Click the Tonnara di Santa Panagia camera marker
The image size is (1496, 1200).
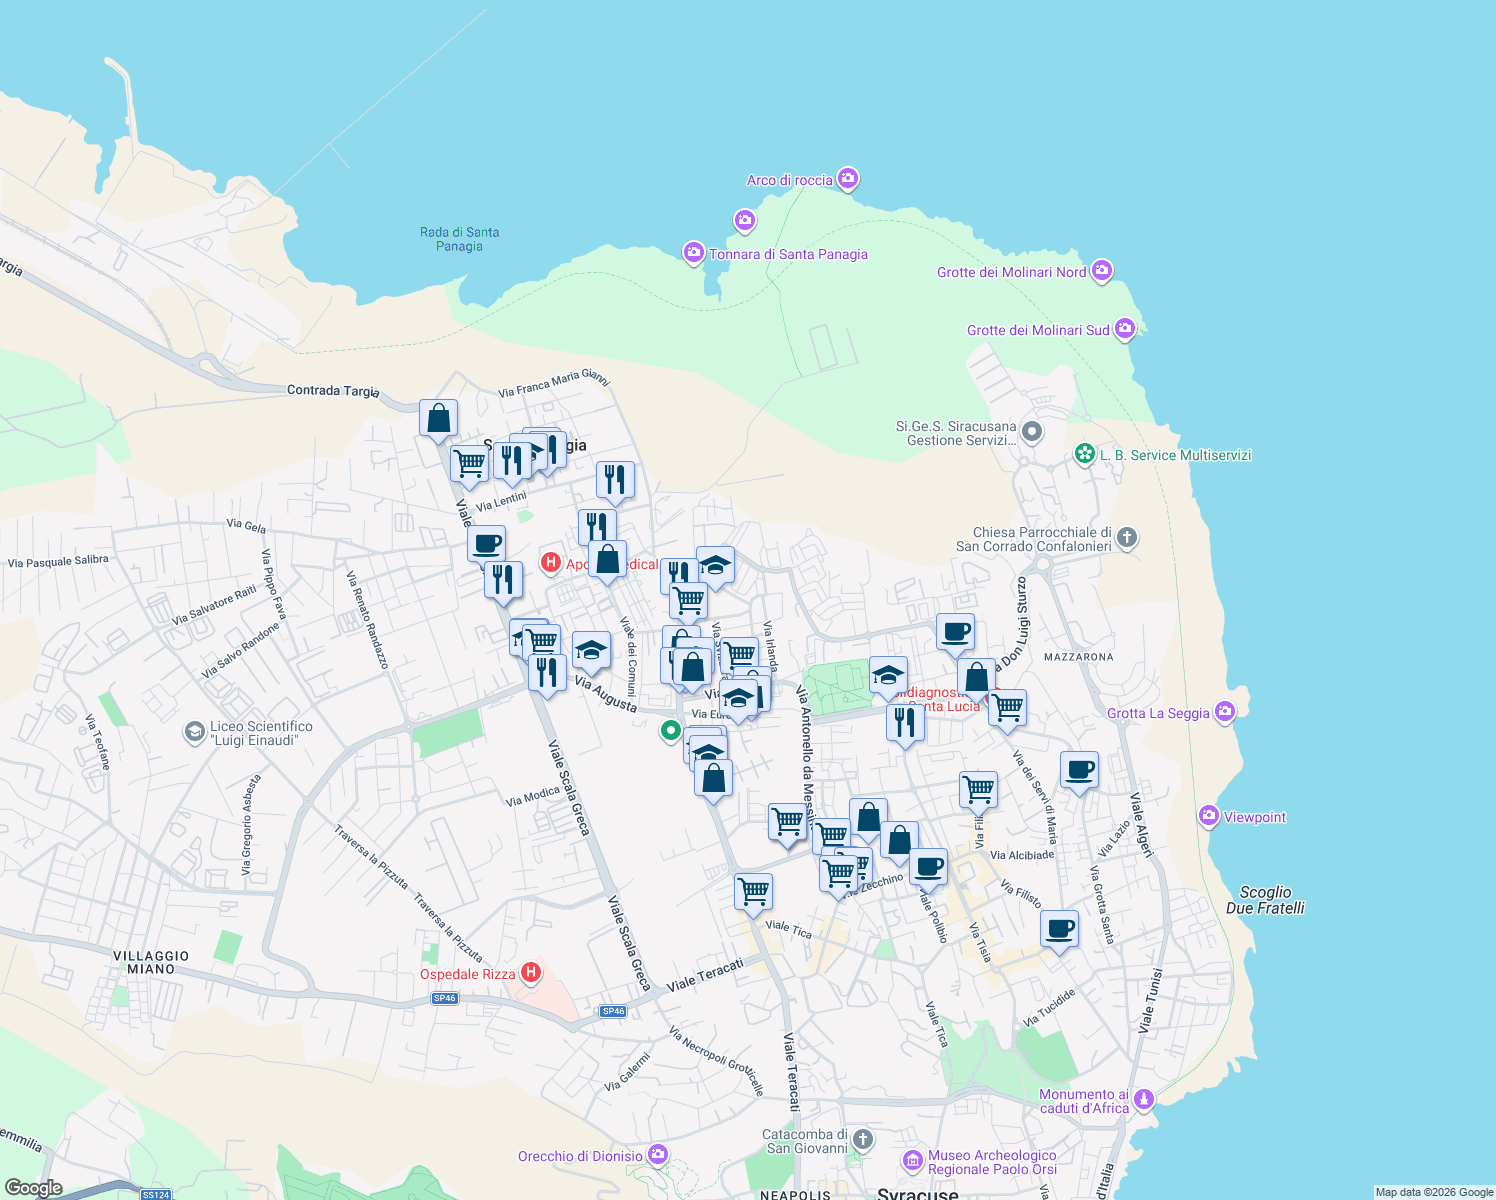click(x=693, y=253)
